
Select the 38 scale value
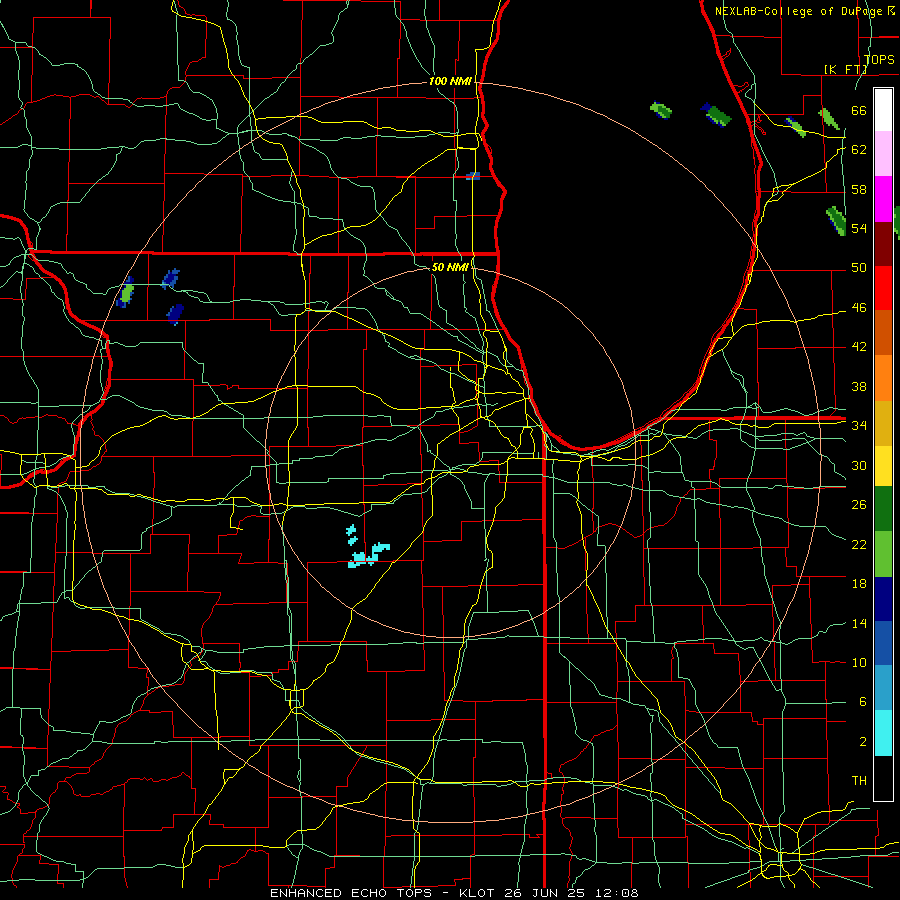click(859, 386)
